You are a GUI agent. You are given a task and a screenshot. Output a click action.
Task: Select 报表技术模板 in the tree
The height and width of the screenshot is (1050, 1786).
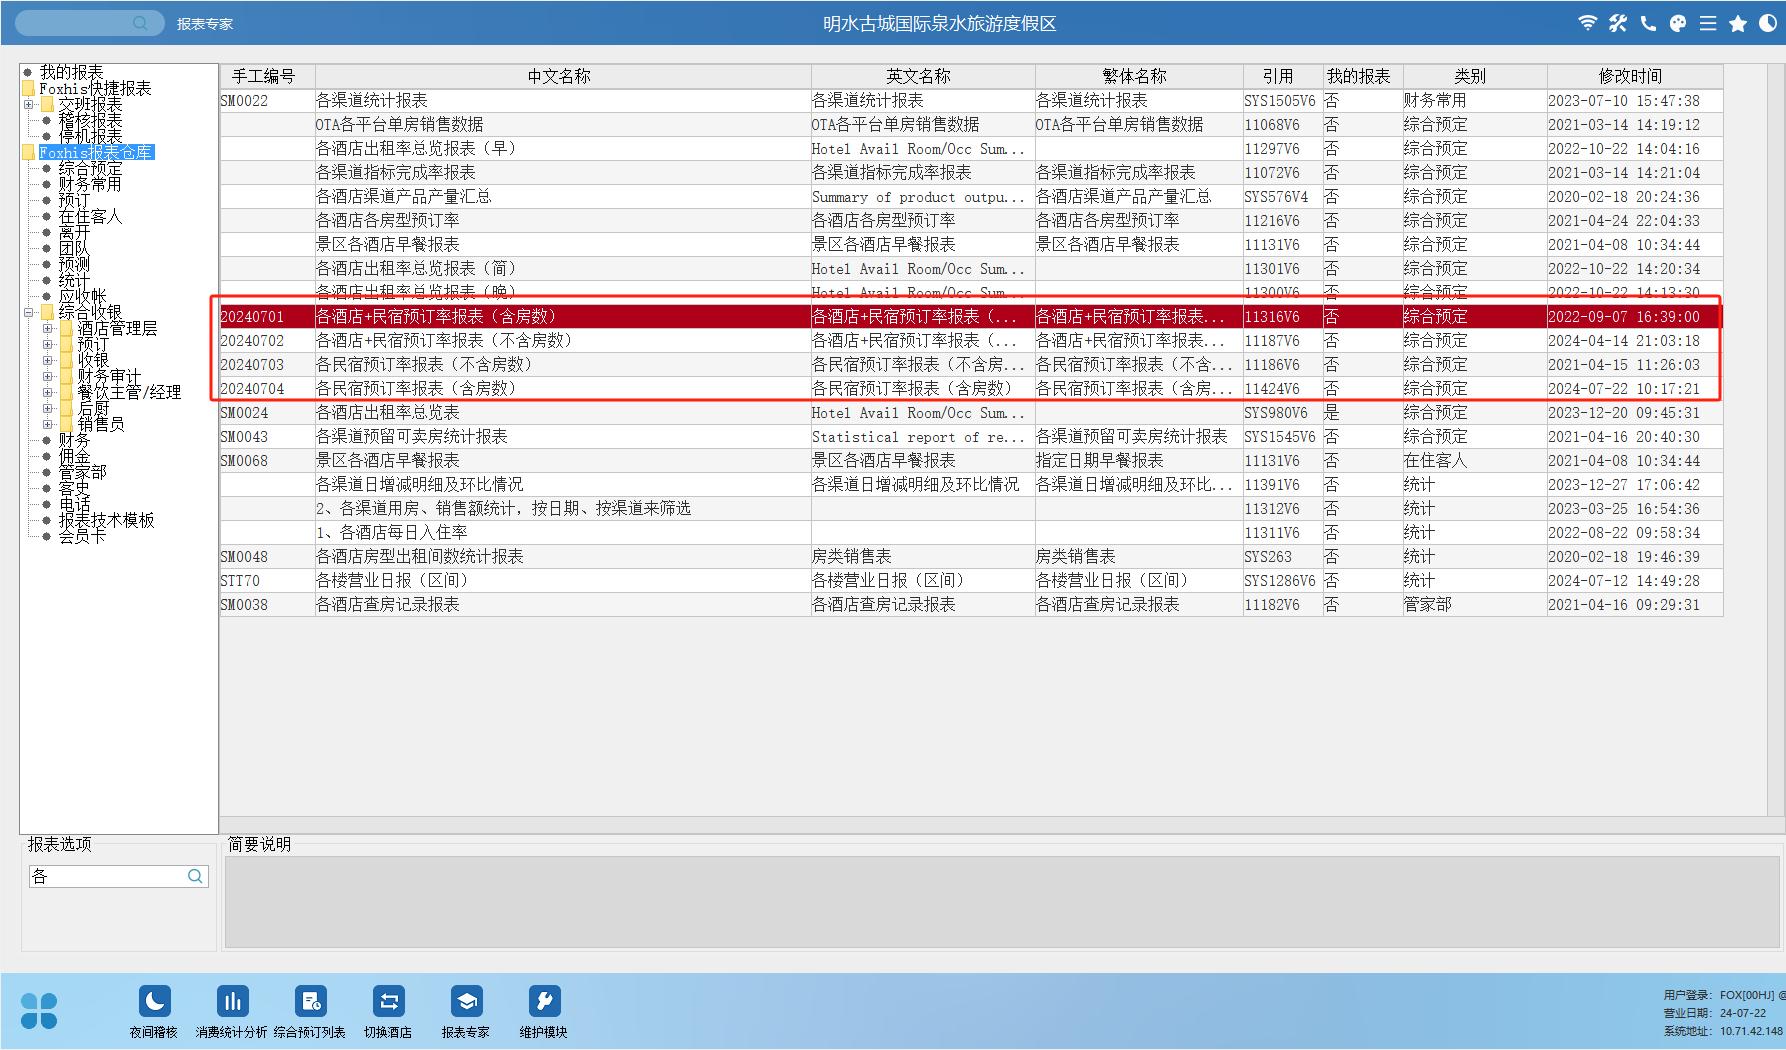[106, 520]
